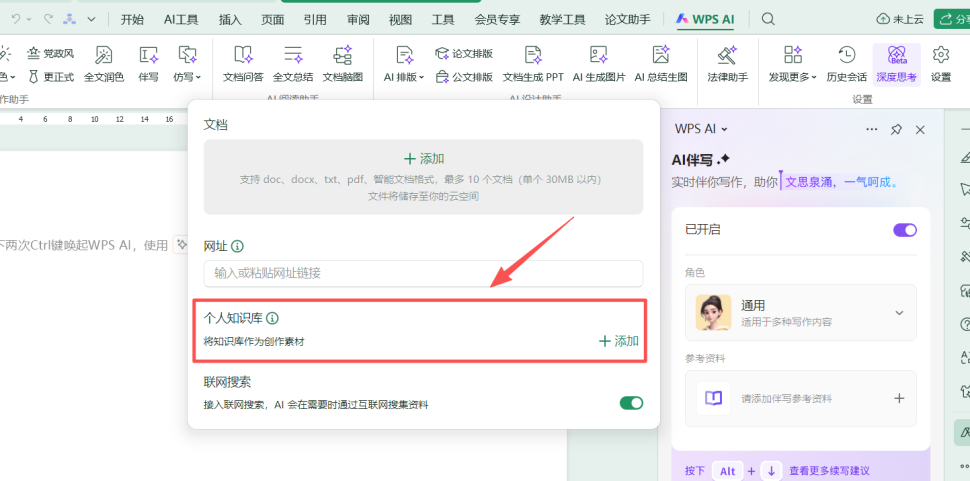Image resolution: width=970 pixels, height=481 pixels.
Task: Open the 党政风 writing style tool
Action: pyautogui.click(x=51, y=54)
